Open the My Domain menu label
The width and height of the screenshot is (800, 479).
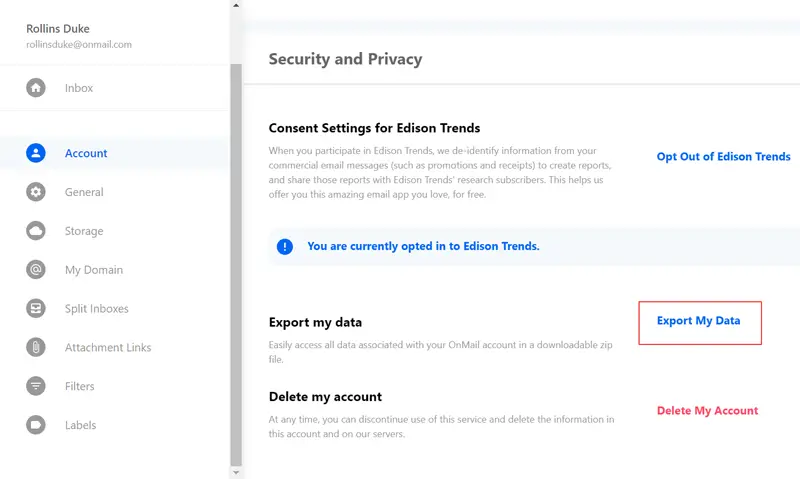[x=94, y=270]
